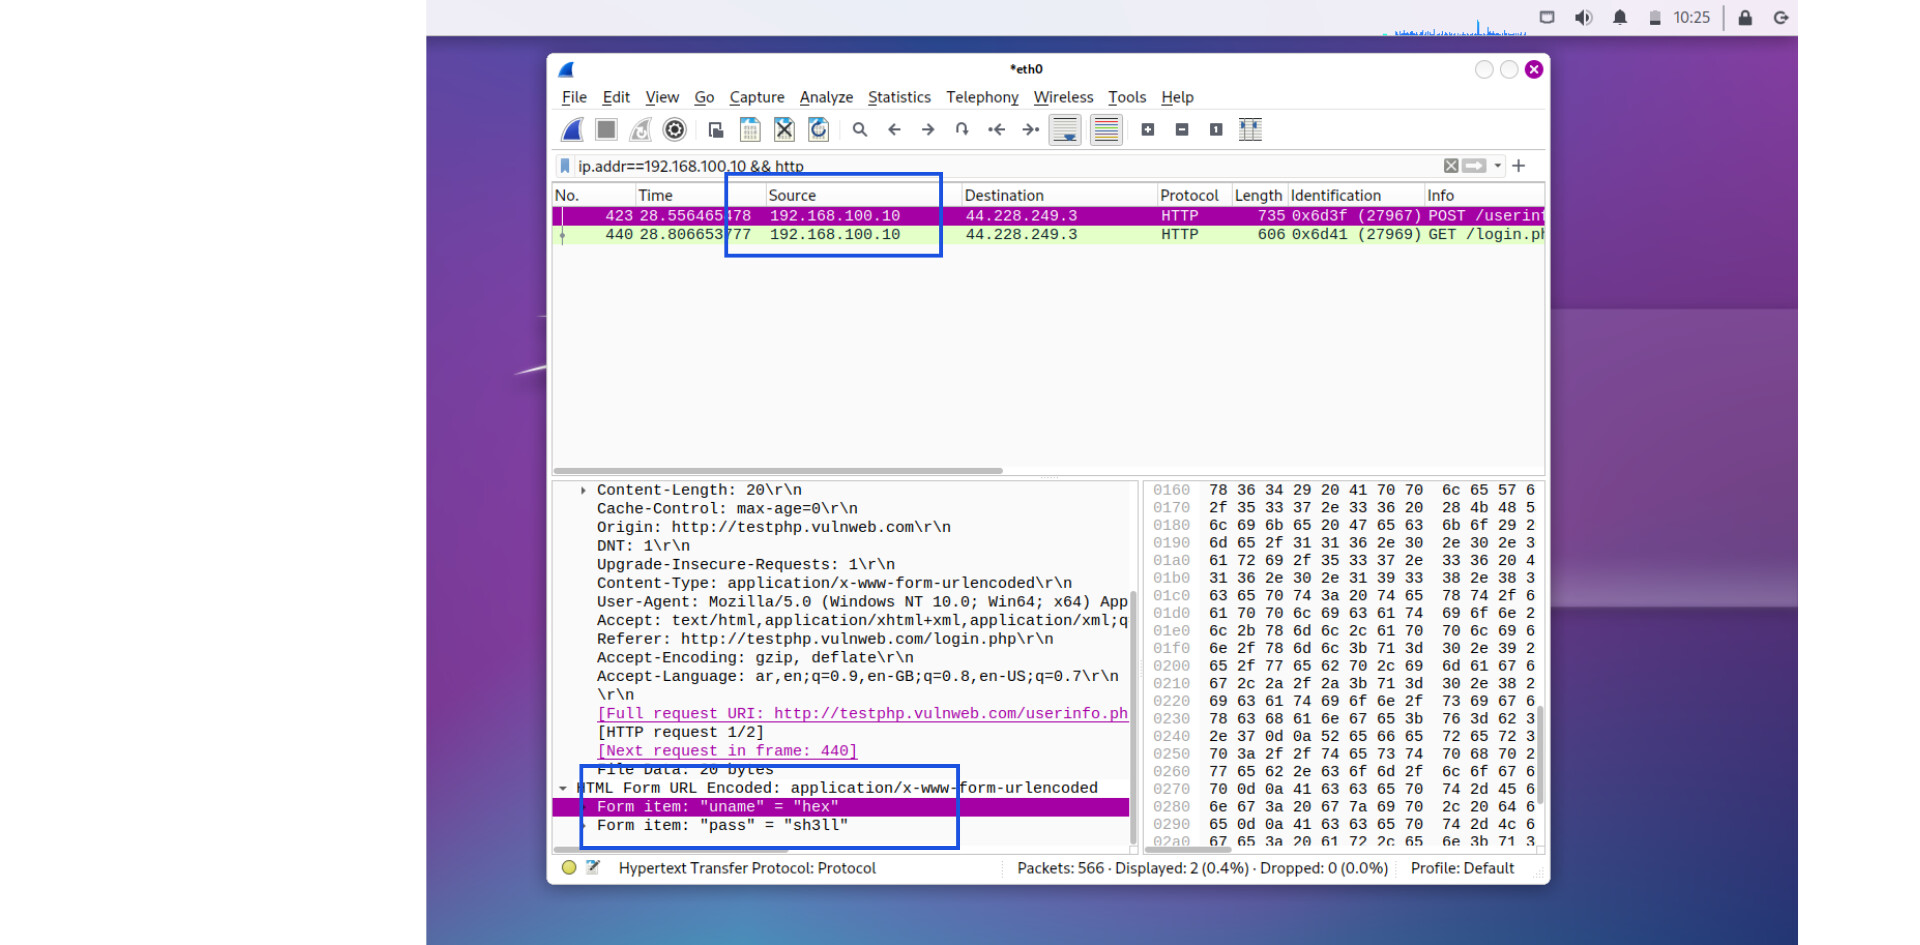Select packet 423 POST /userinfo row
1920x945 pixels.
coord(1048,216)
